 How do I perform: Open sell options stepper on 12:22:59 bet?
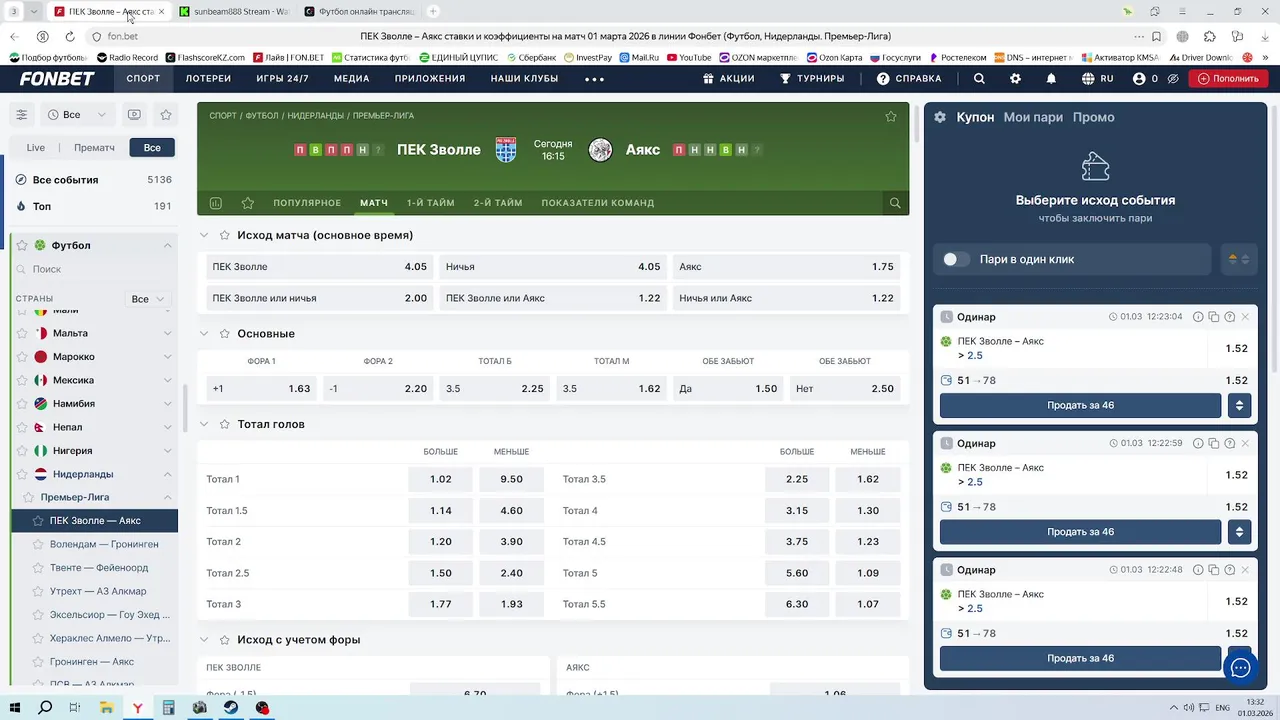tap(1239, 532)
